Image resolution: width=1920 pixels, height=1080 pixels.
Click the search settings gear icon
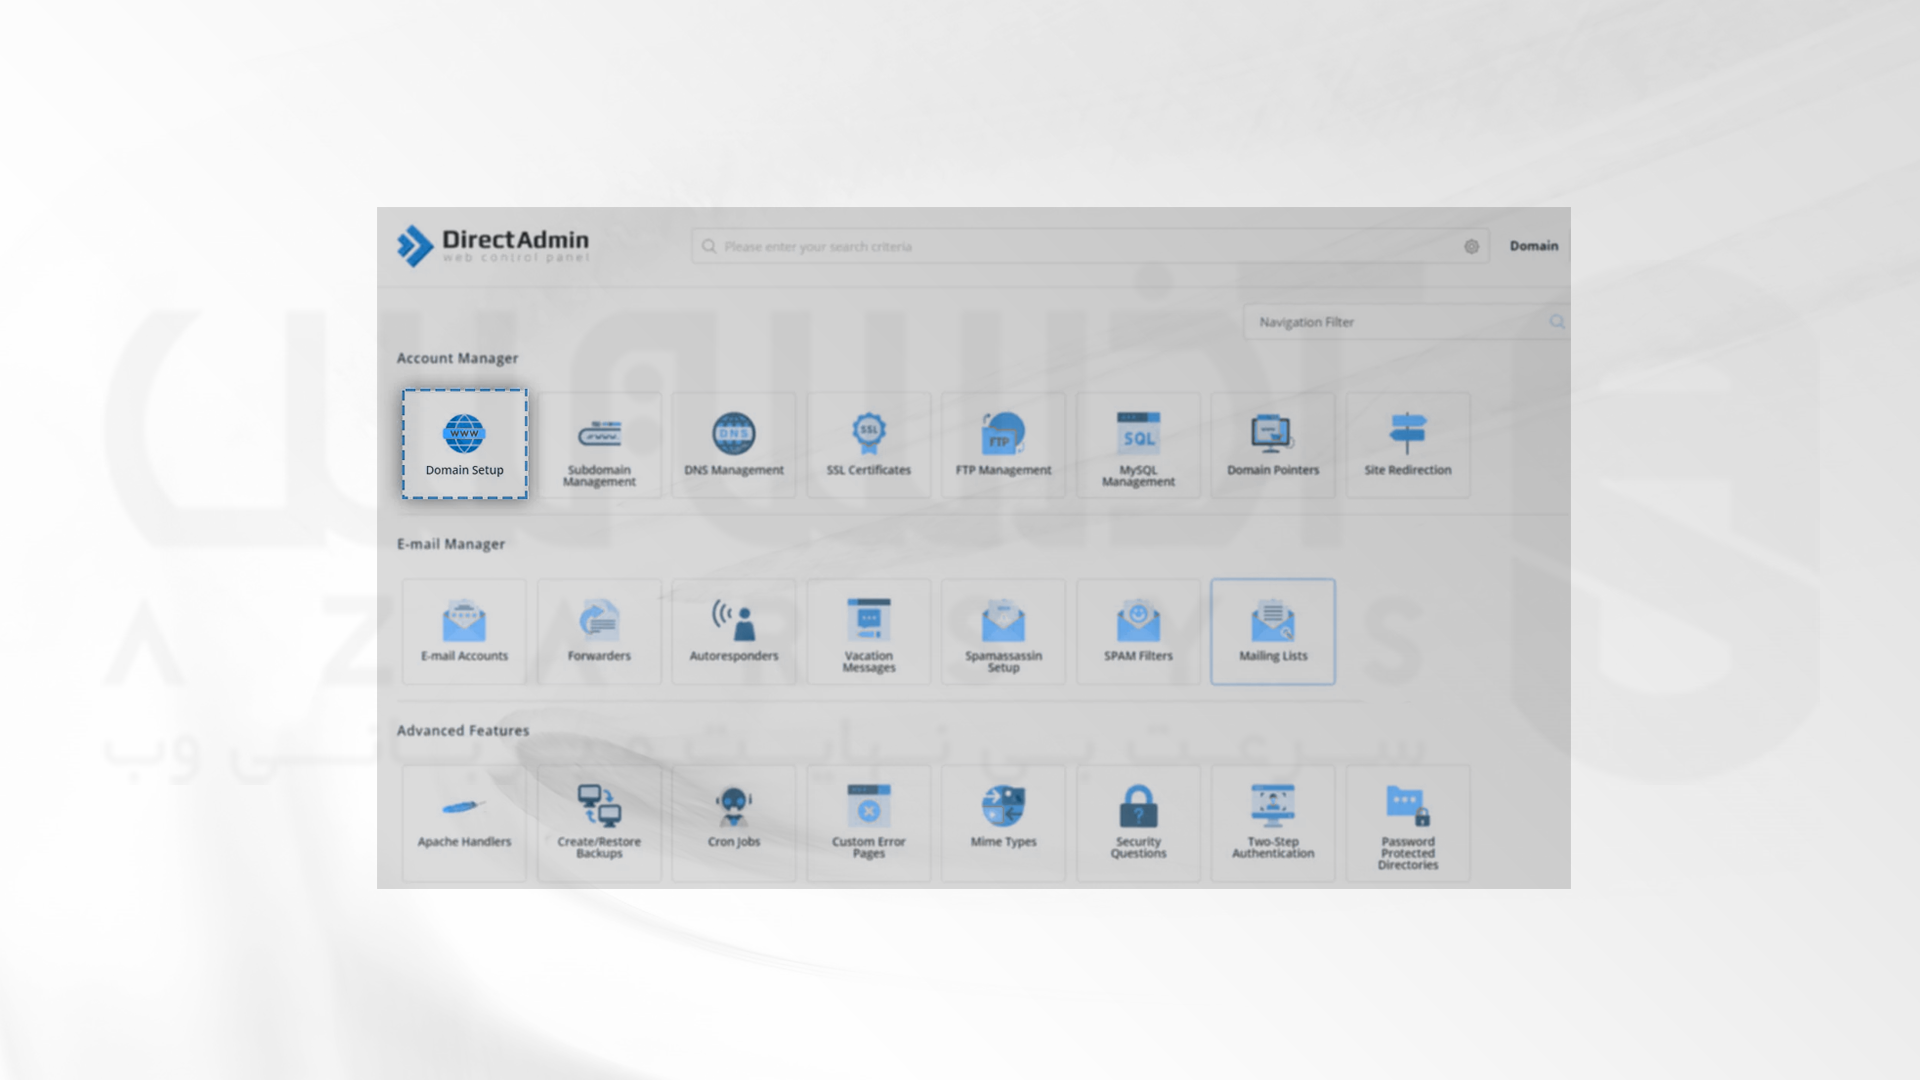point(1471,246)
